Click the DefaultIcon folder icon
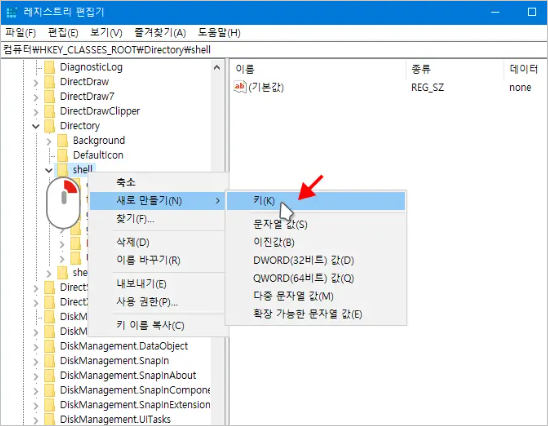Viewport: 548px width, 426px height. (63, 155)
